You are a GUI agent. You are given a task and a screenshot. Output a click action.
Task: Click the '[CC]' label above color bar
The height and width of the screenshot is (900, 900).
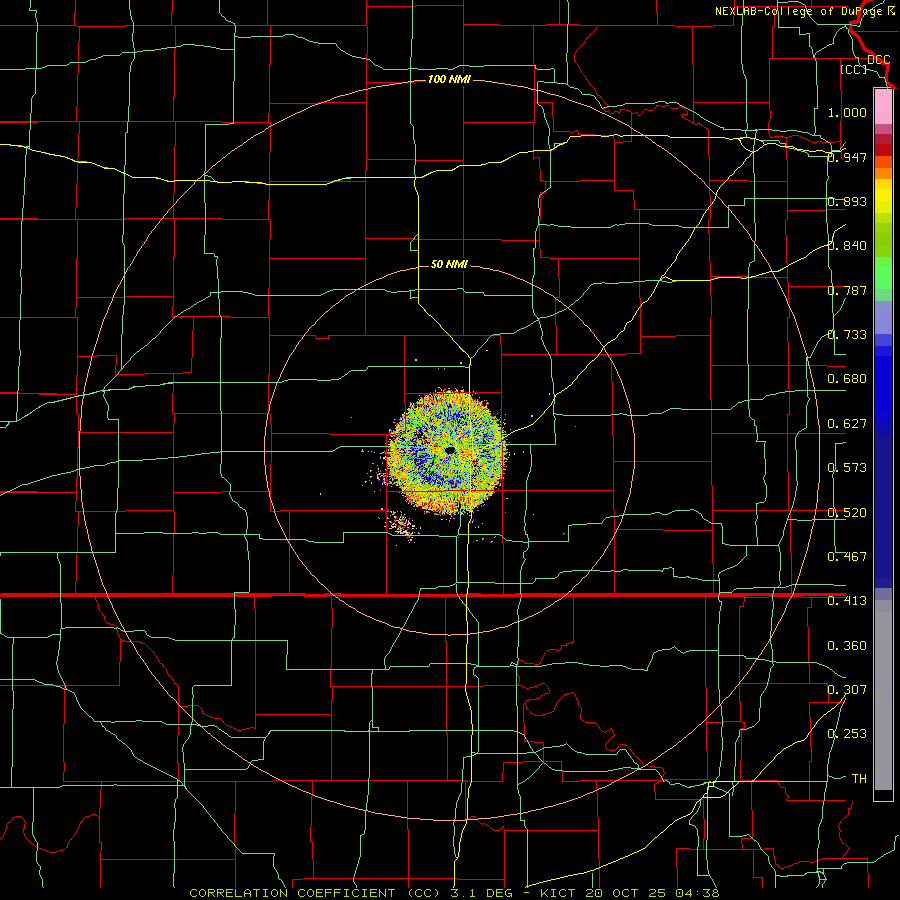coord(854,69)
